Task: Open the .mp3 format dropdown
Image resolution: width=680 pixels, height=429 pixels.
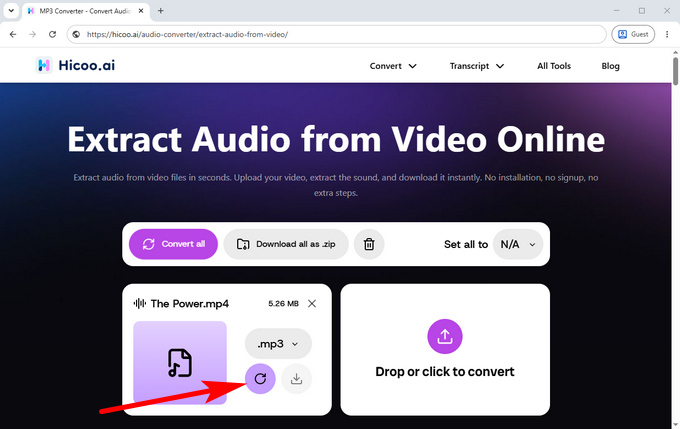Action: [x=278, y=344]
